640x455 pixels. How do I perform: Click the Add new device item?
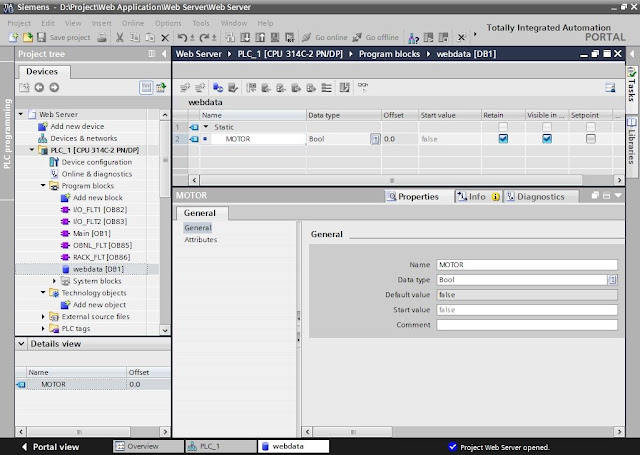pyautogui.click(x=77, y=127)
